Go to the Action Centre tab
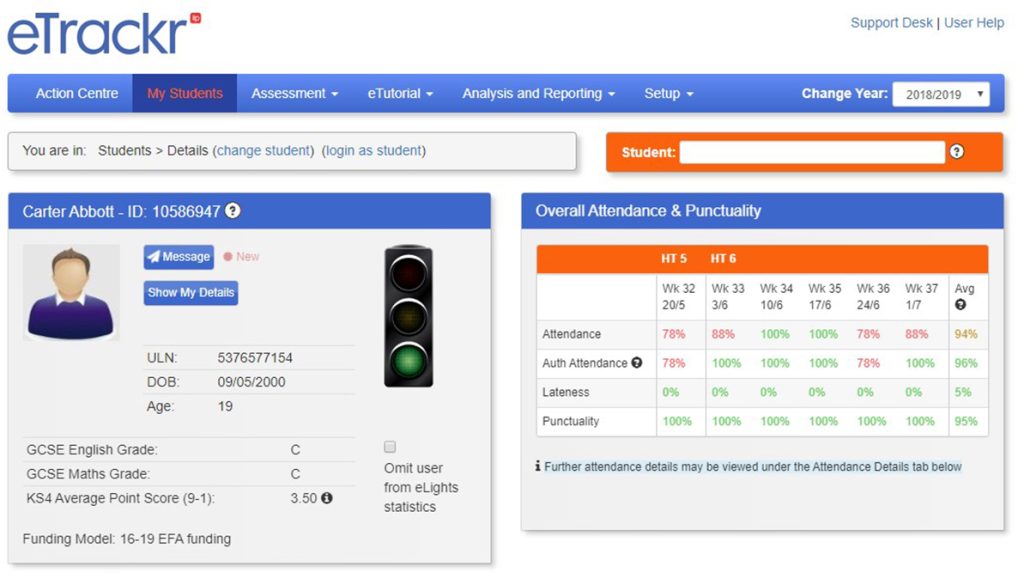 pyautogui.click(x=77, y=94)
